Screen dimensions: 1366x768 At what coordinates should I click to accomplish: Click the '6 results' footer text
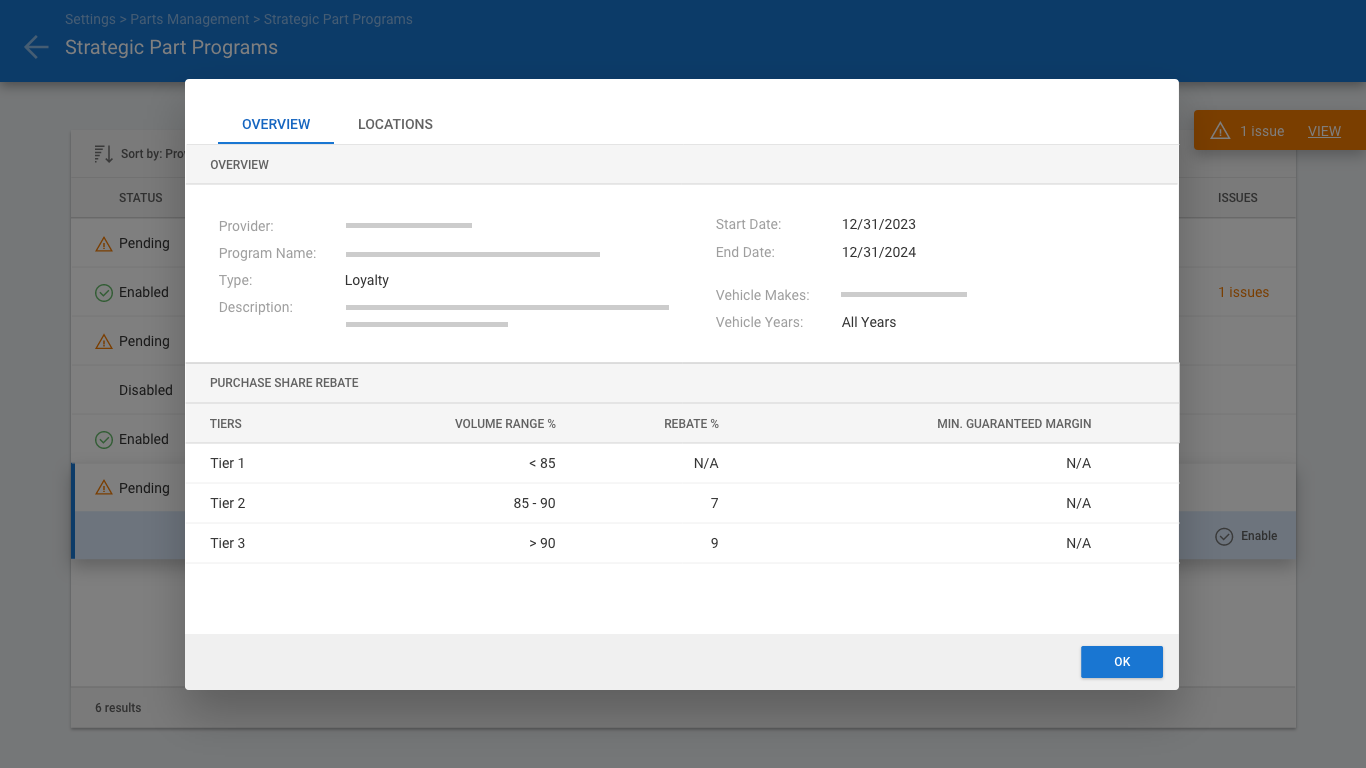[118, 708]
